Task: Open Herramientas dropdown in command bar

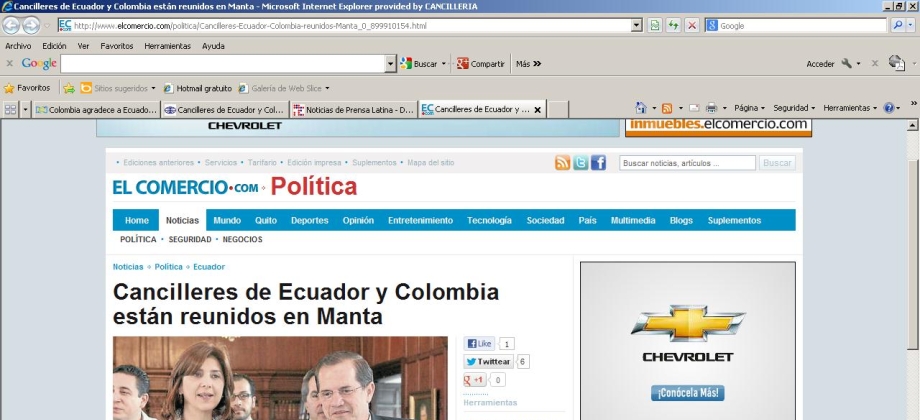Action: click(x=850, y=108)
